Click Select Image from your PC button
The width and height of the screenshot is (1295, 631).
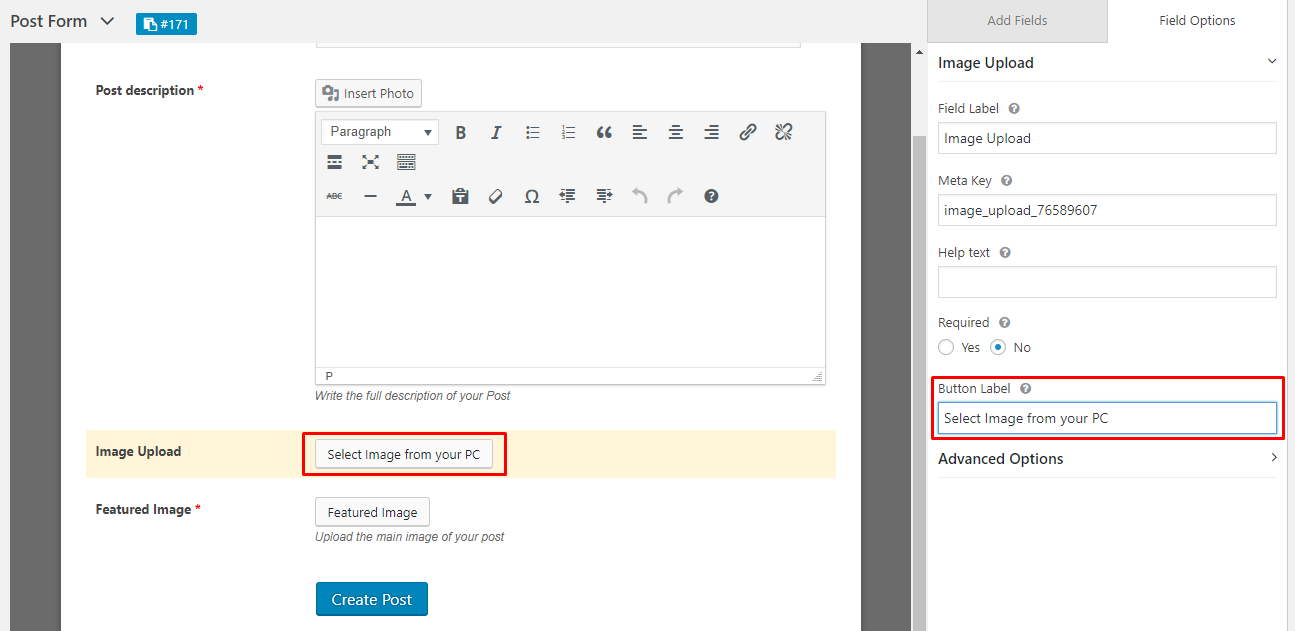pos(404,454)
